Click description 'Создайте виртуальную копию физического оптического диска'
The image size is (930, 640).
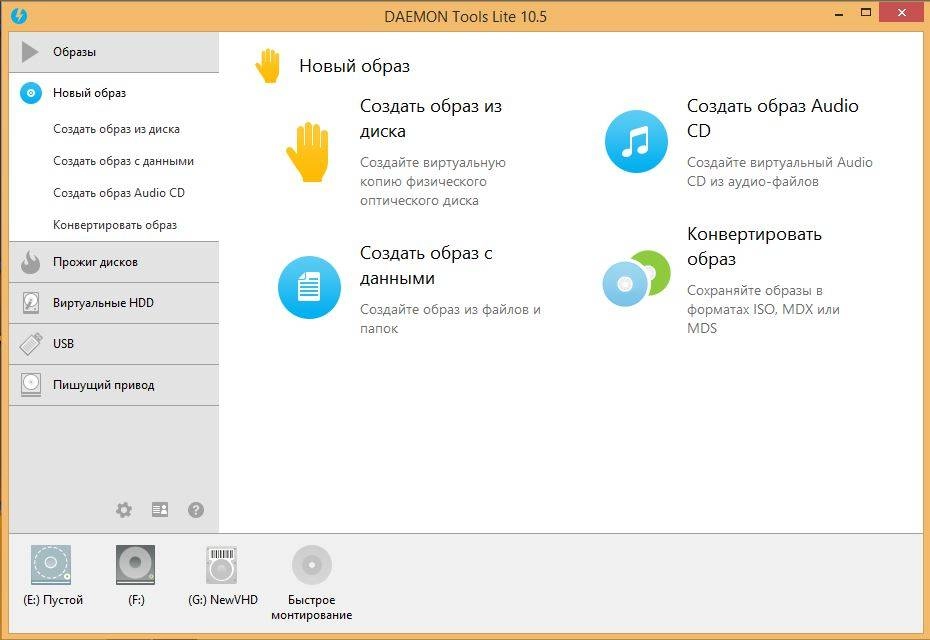[432, 182]
